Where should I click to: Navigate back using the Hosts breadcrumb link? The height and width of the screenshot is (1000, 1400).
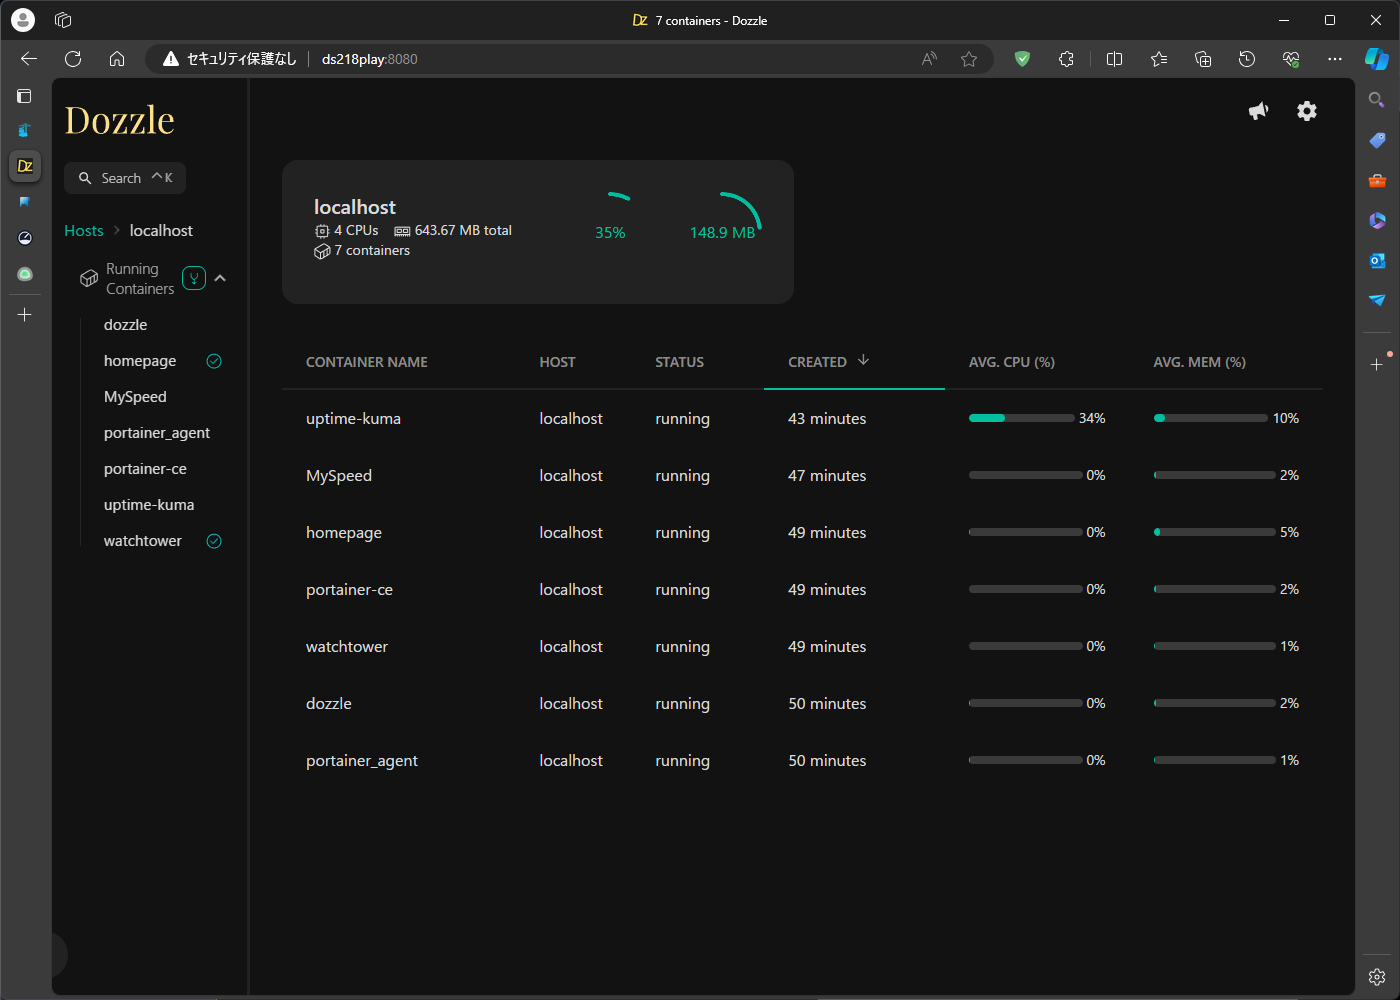pos(84,230)
